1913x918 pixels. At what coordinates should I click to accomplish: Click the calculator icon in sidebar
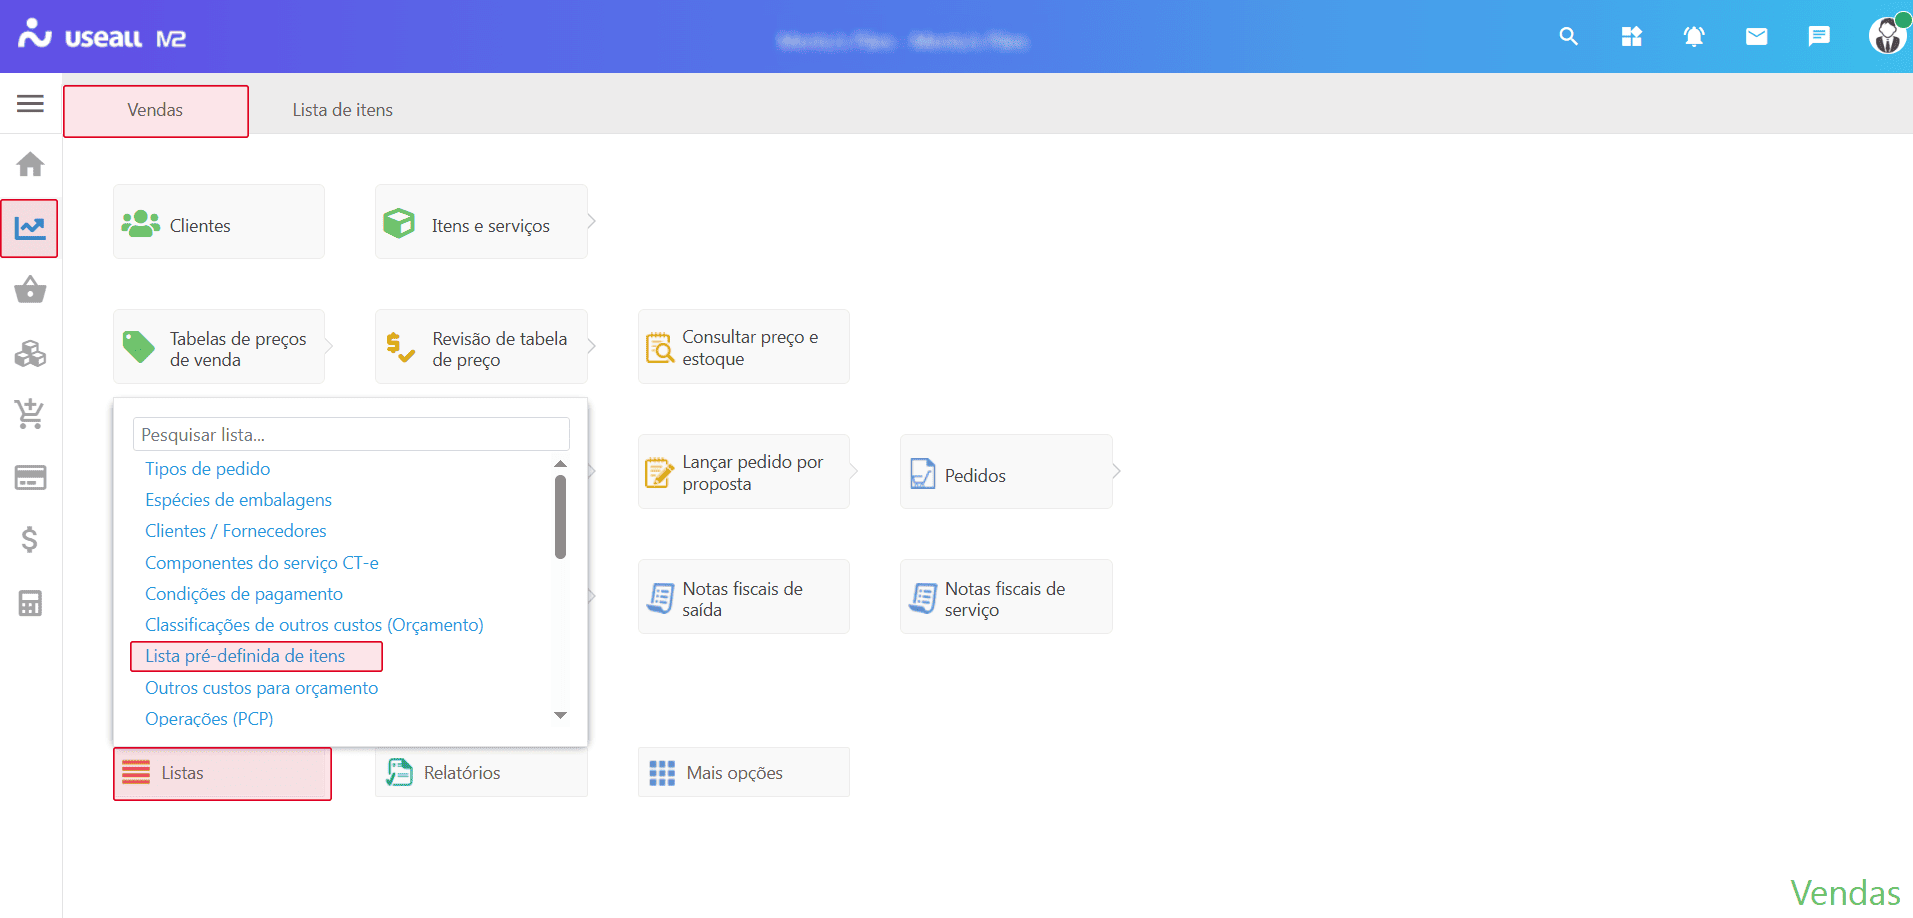tap(30, 603)
